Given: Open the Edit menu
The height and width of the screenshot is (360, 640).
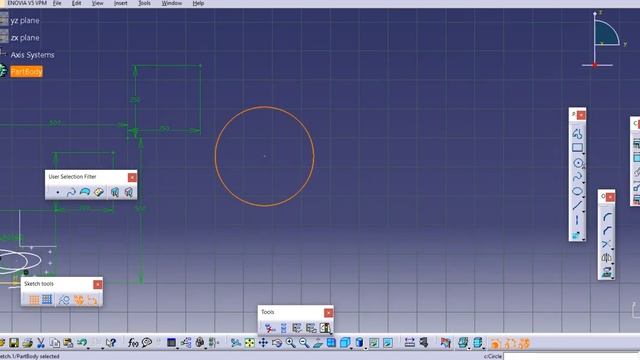Looking at the screenshot, I should point(76,3).
